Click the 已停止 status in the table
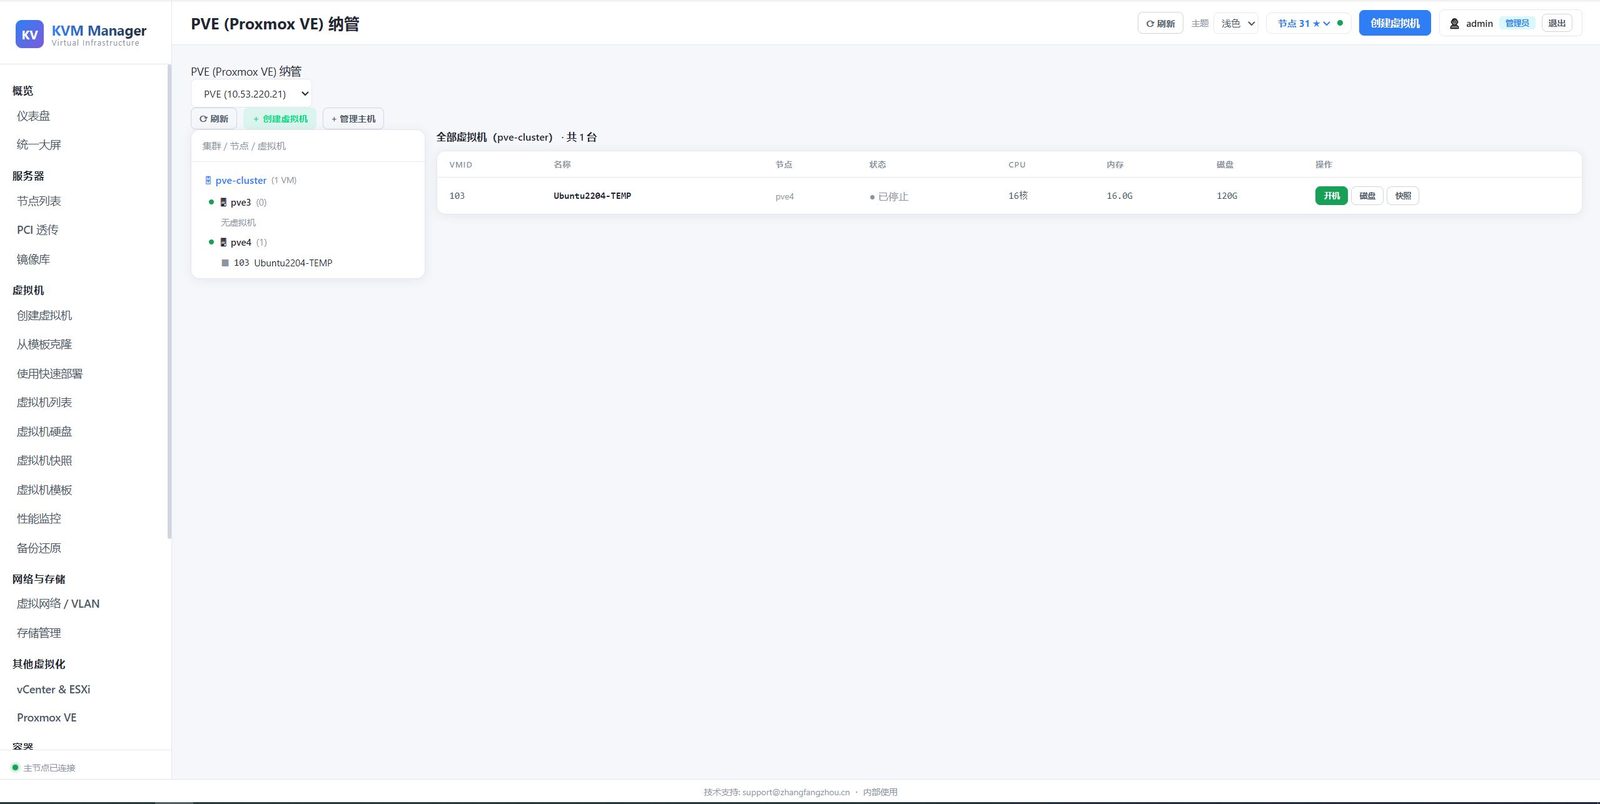Screen dimensions: 1600x804 tap(889, 197)
